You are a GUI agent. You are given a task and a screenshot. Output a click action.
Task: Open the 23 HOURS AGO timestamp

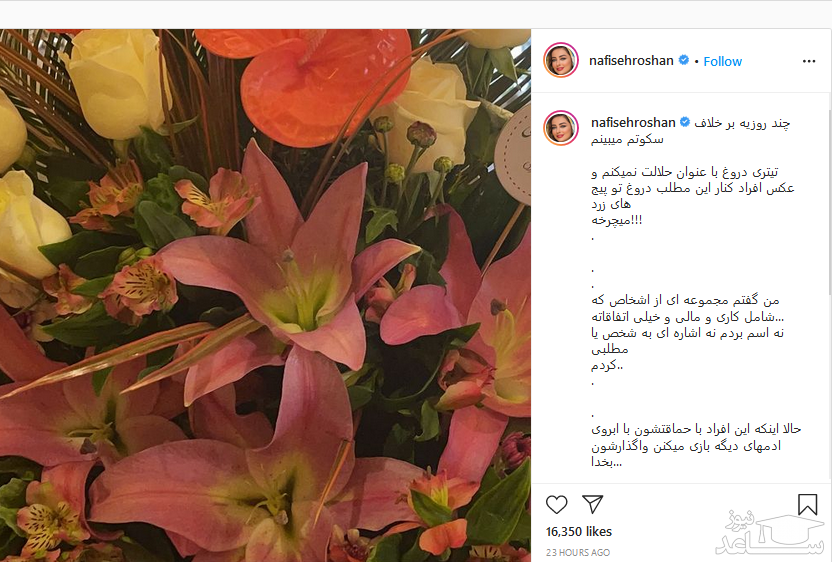pos(578,552)
